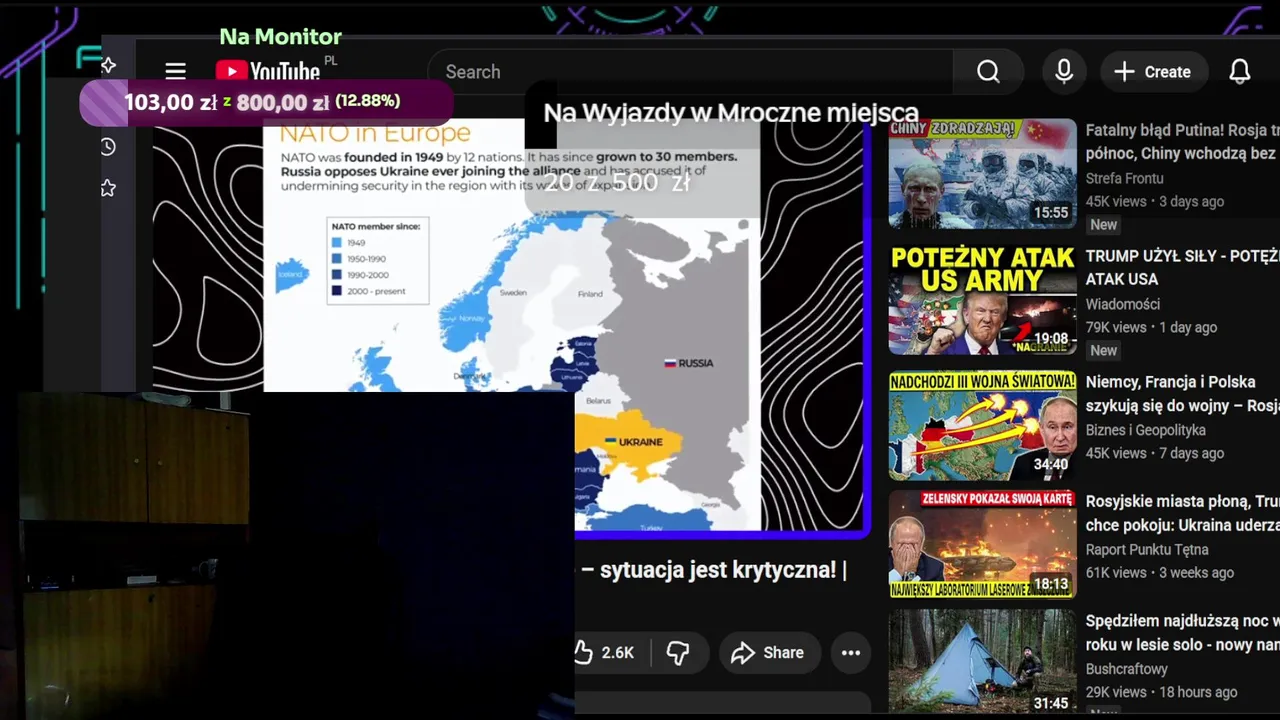Visit the Bushcraftowy channel
Viewport: 1280px width, 720px height.
point(1127,669)
